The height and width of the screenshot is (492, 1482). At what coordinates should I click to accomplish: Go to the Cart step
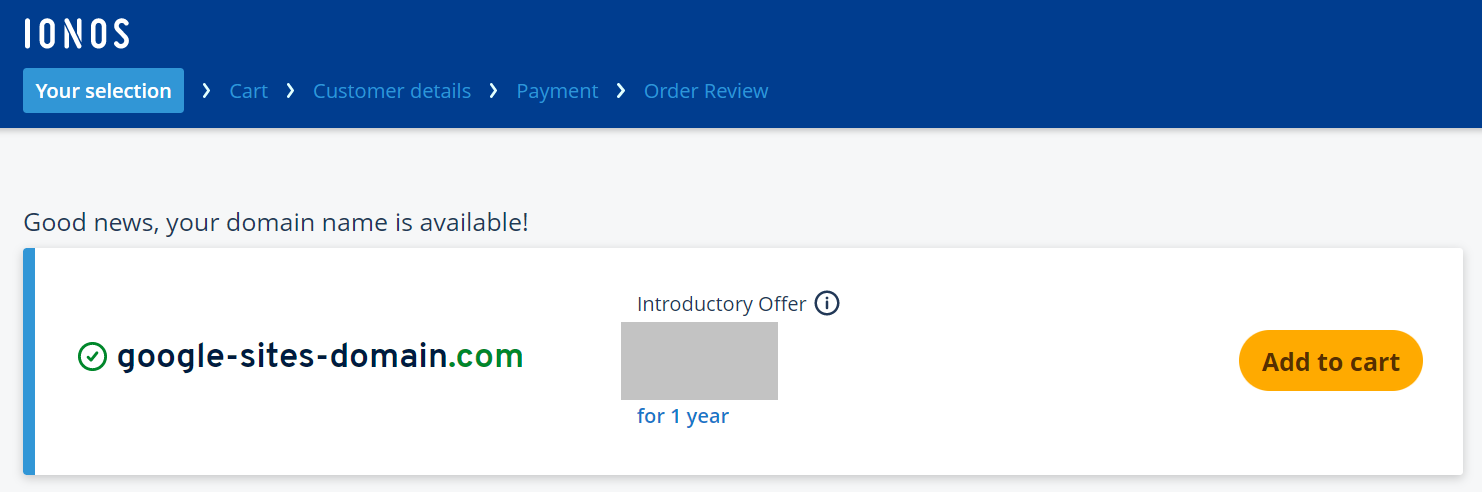tap(248, 91)
